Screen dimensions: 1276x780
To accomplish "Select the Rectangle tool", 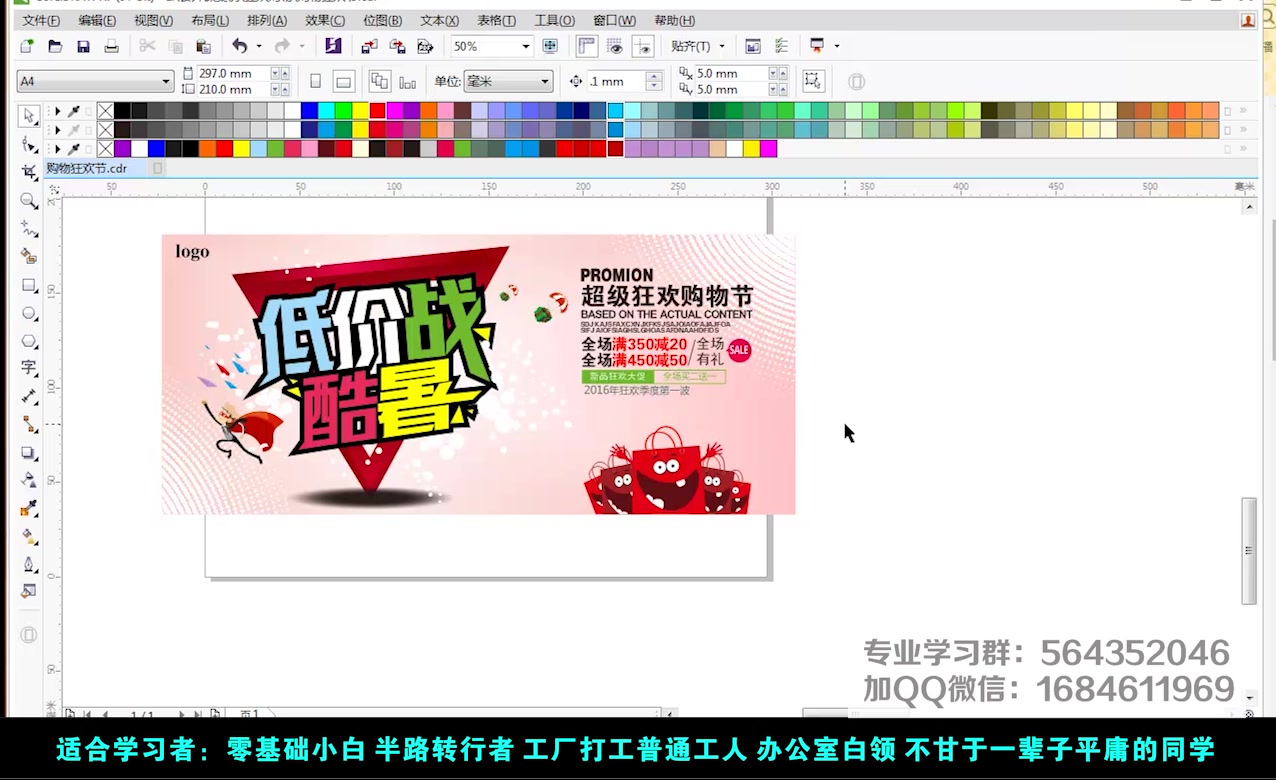I will click(29, 285).
